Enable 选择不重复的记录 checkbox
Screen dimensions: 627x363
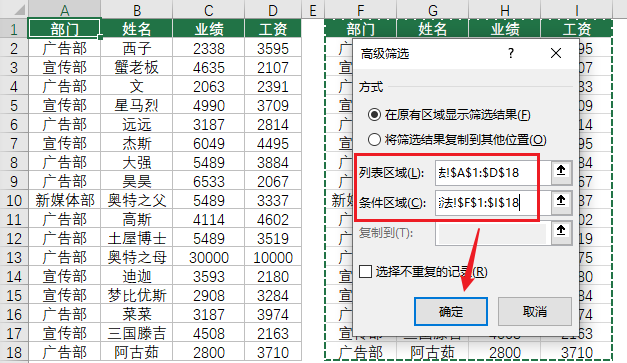365,271
